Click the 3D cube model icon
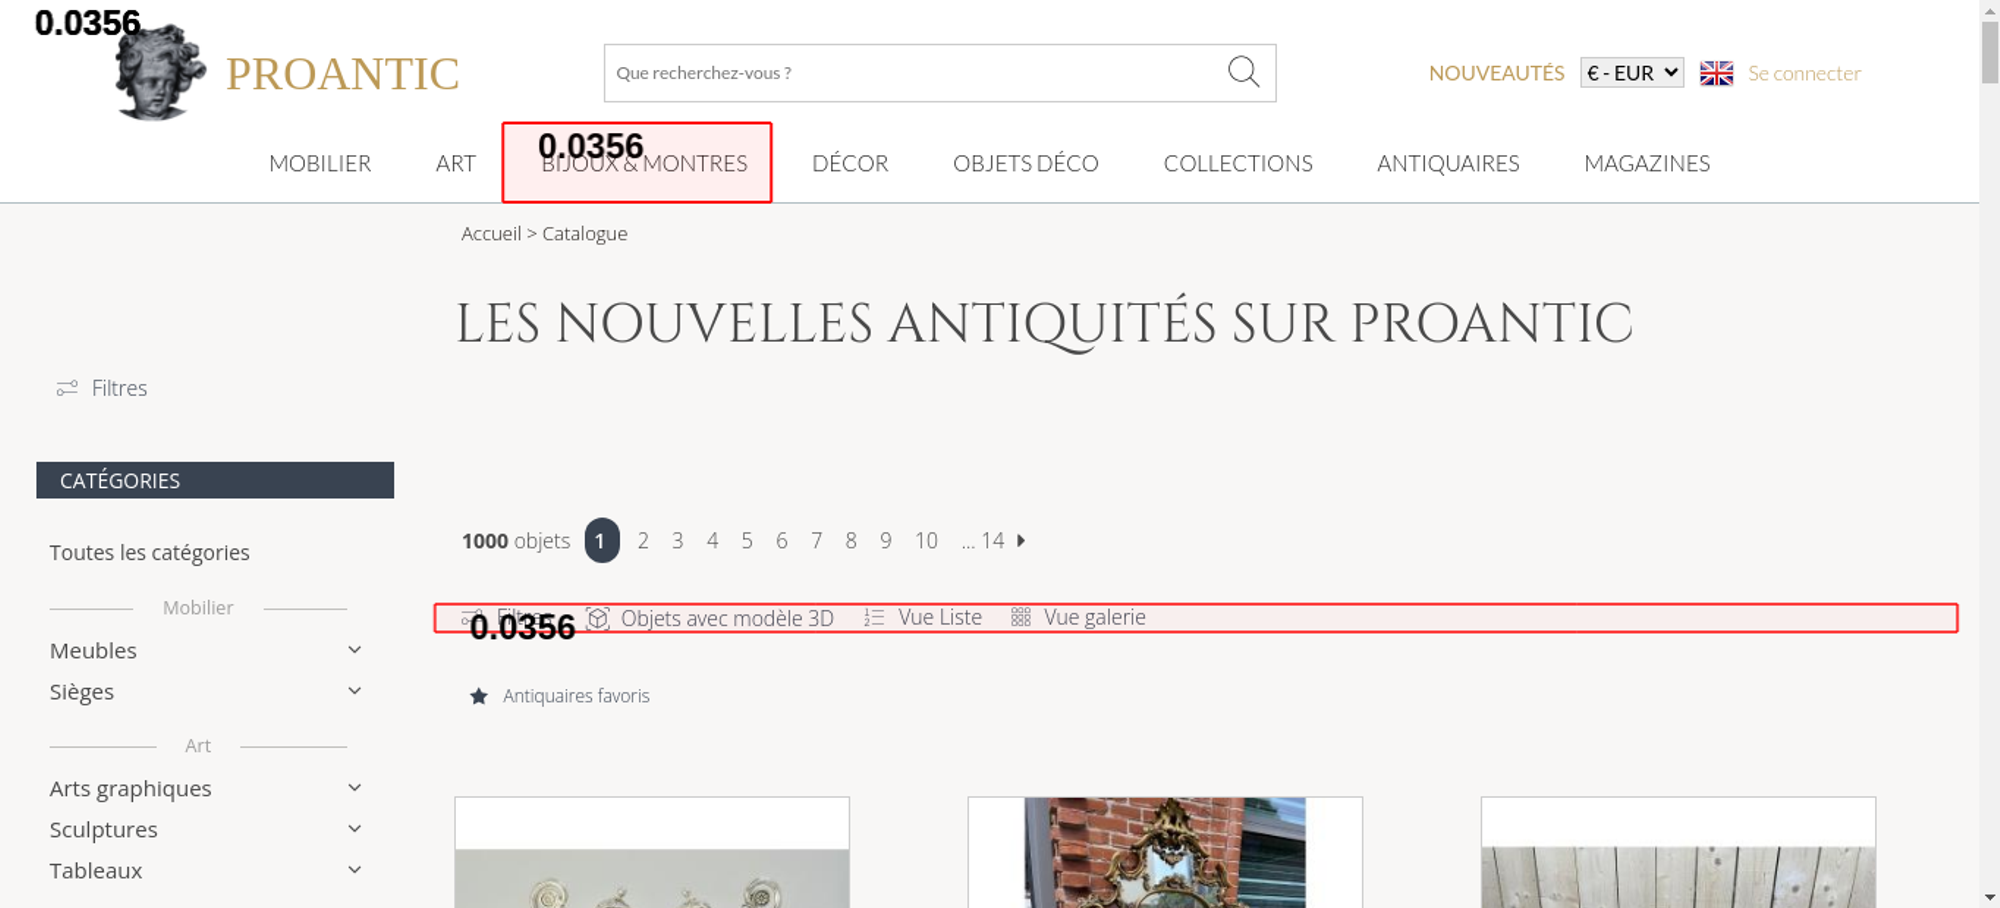Screen dimensions: 2000x908 click(598, 618)
